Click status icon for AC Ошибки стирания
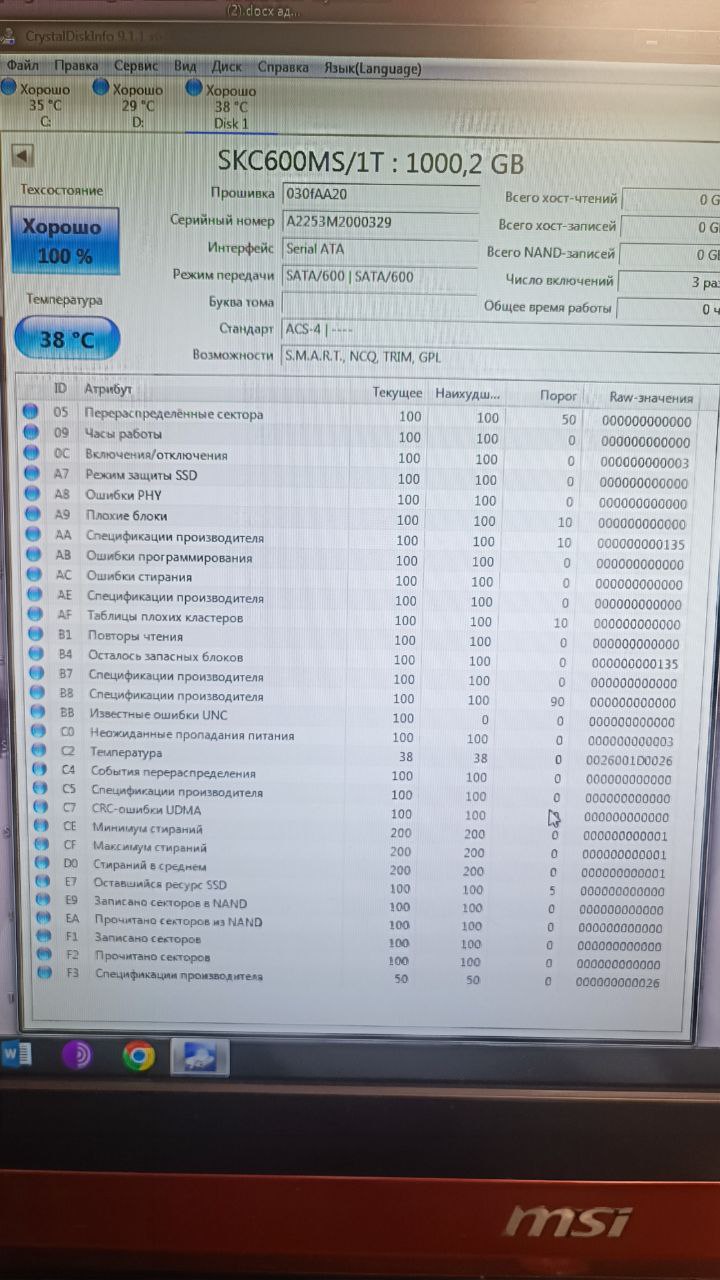 coord(33,575)
